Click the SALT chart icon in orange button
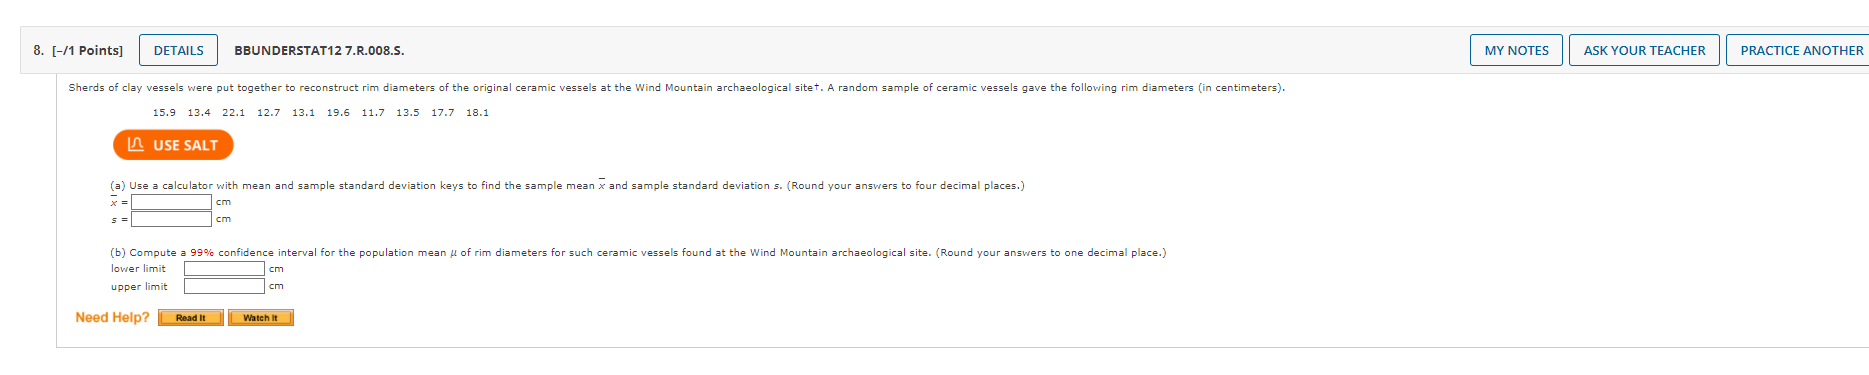The image size is (1869, 375). click(x=136, y=145)
